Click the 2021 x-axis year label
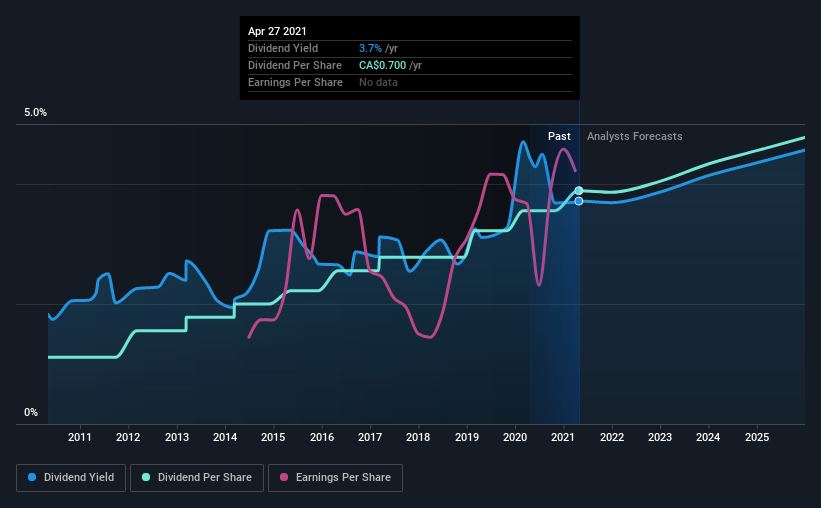 (563, 437)
